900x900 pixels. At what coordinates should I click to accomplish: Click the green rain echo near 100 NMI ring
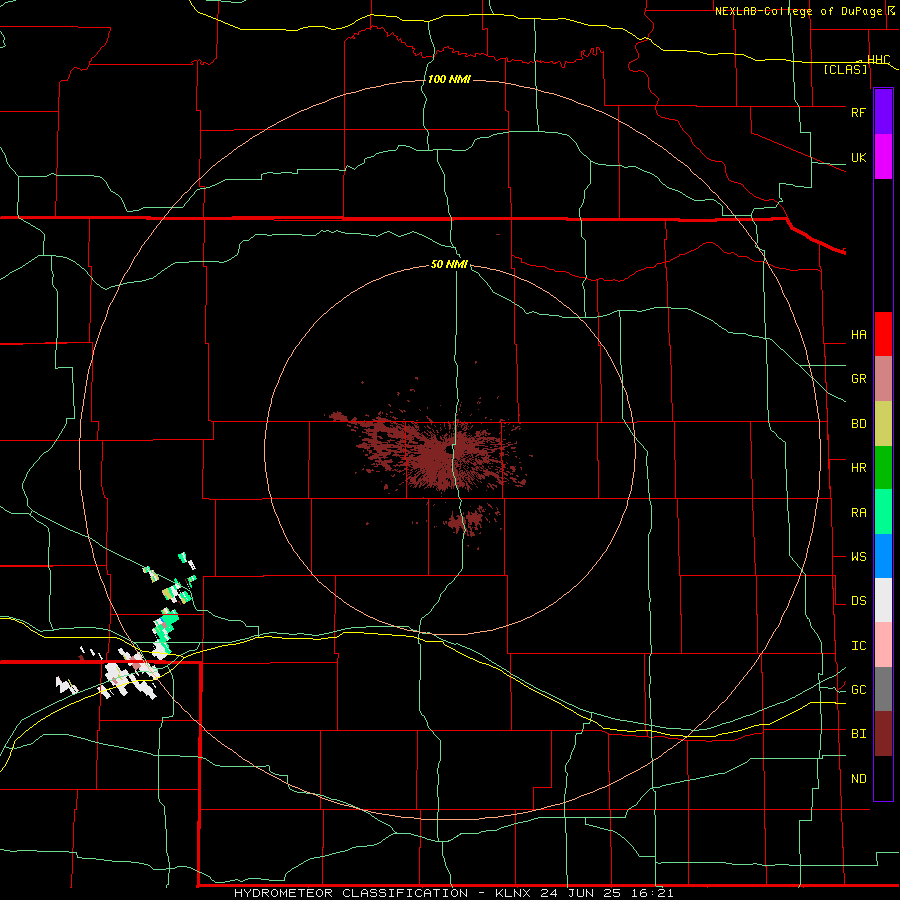point(165,629)
